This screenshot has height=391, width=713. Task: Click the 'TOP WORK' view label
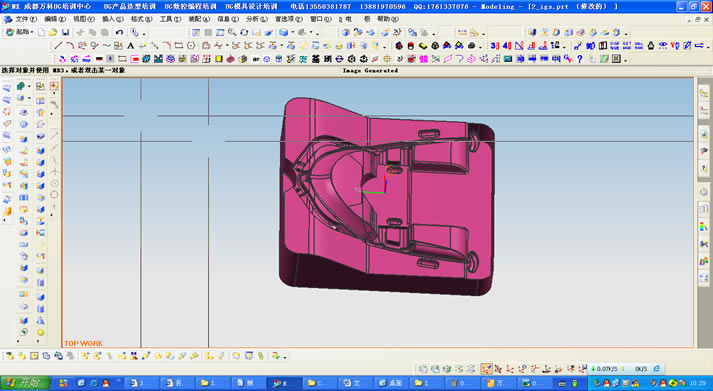[83, 343]
